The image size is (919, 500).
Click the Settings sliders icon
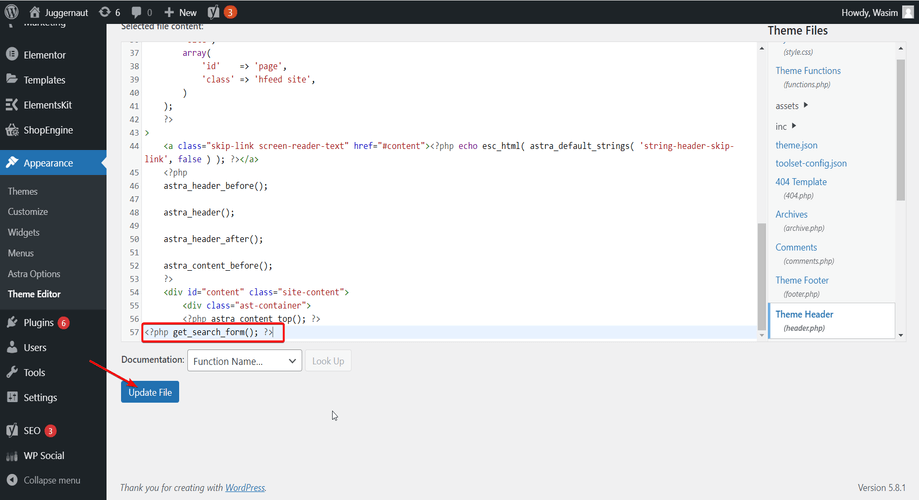pyautogui.click(x=12, y=397)
